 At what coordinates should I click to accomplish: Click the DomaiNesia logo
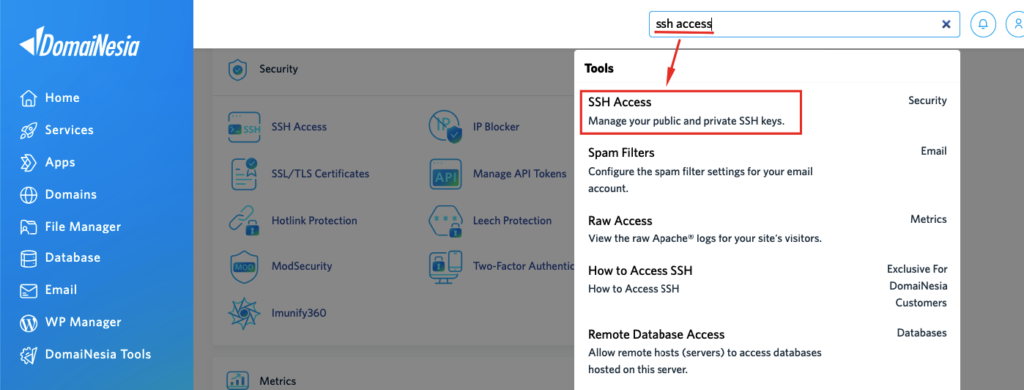point(79,42)
